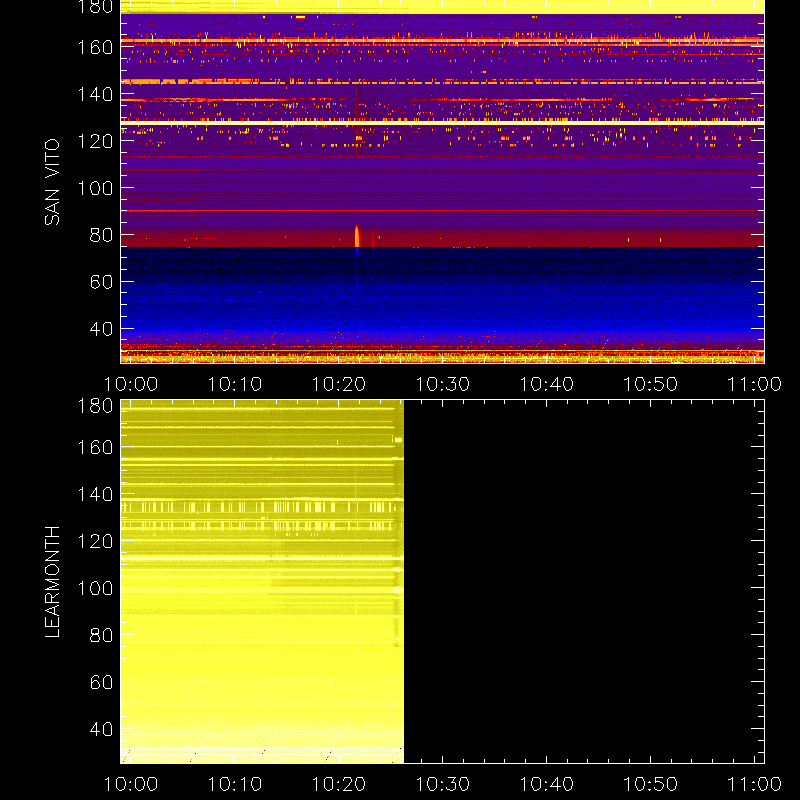This screenshot has height=800, width=800.
Task: Click the bright radio burst in San Vito spectrogram
Action: tap(357, 236)
